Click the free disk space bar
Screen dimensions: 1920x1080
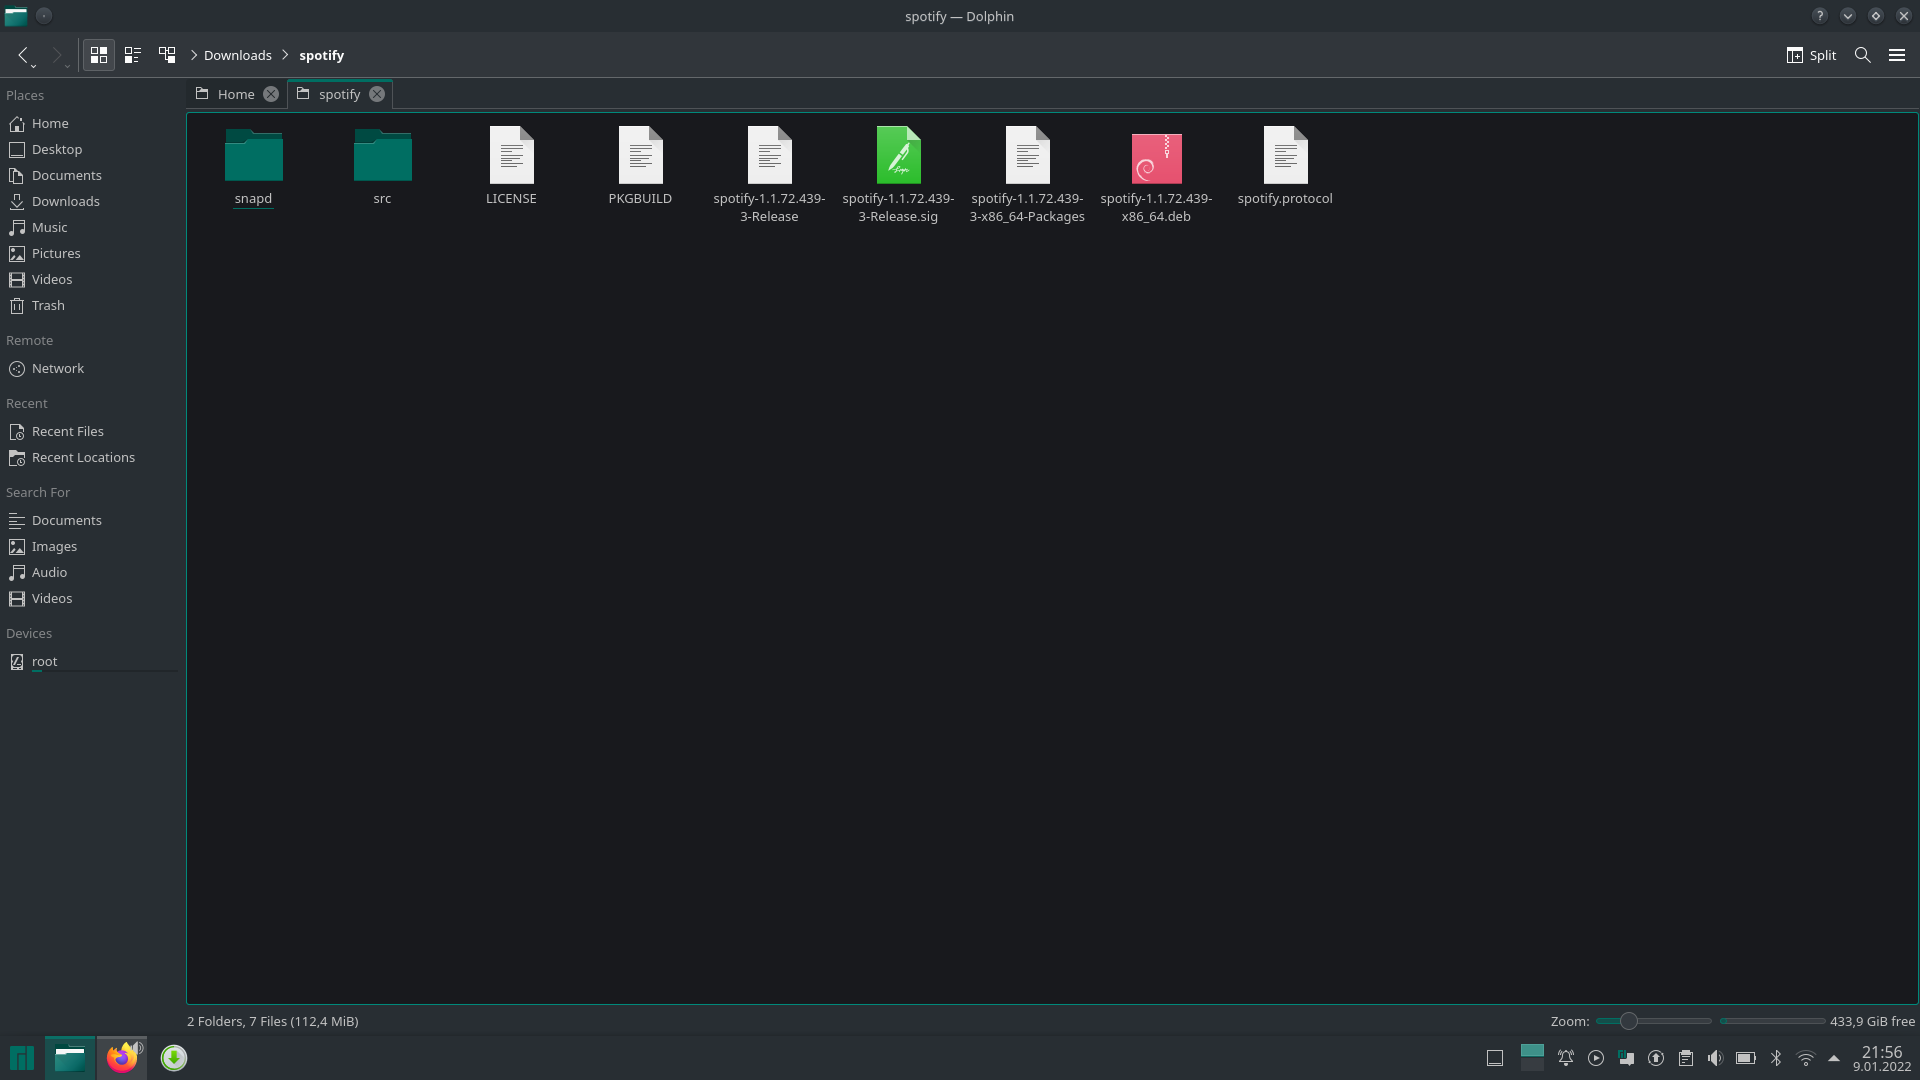[x=1772, y=1021]
